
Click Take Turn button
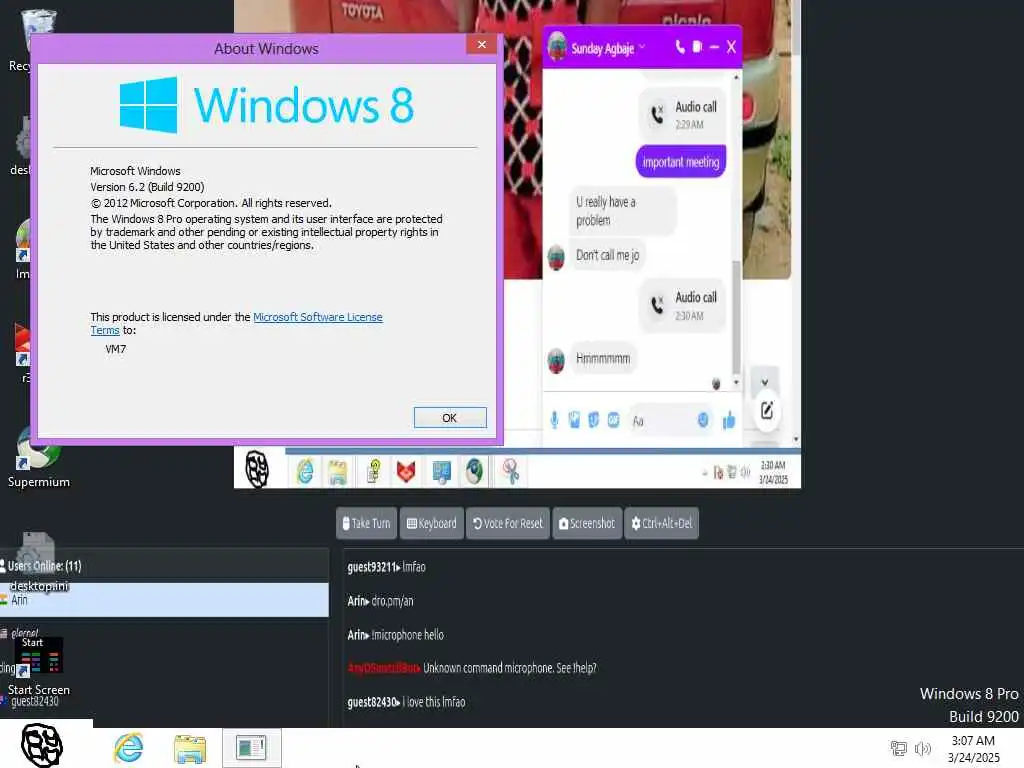(x=366, y=523)
